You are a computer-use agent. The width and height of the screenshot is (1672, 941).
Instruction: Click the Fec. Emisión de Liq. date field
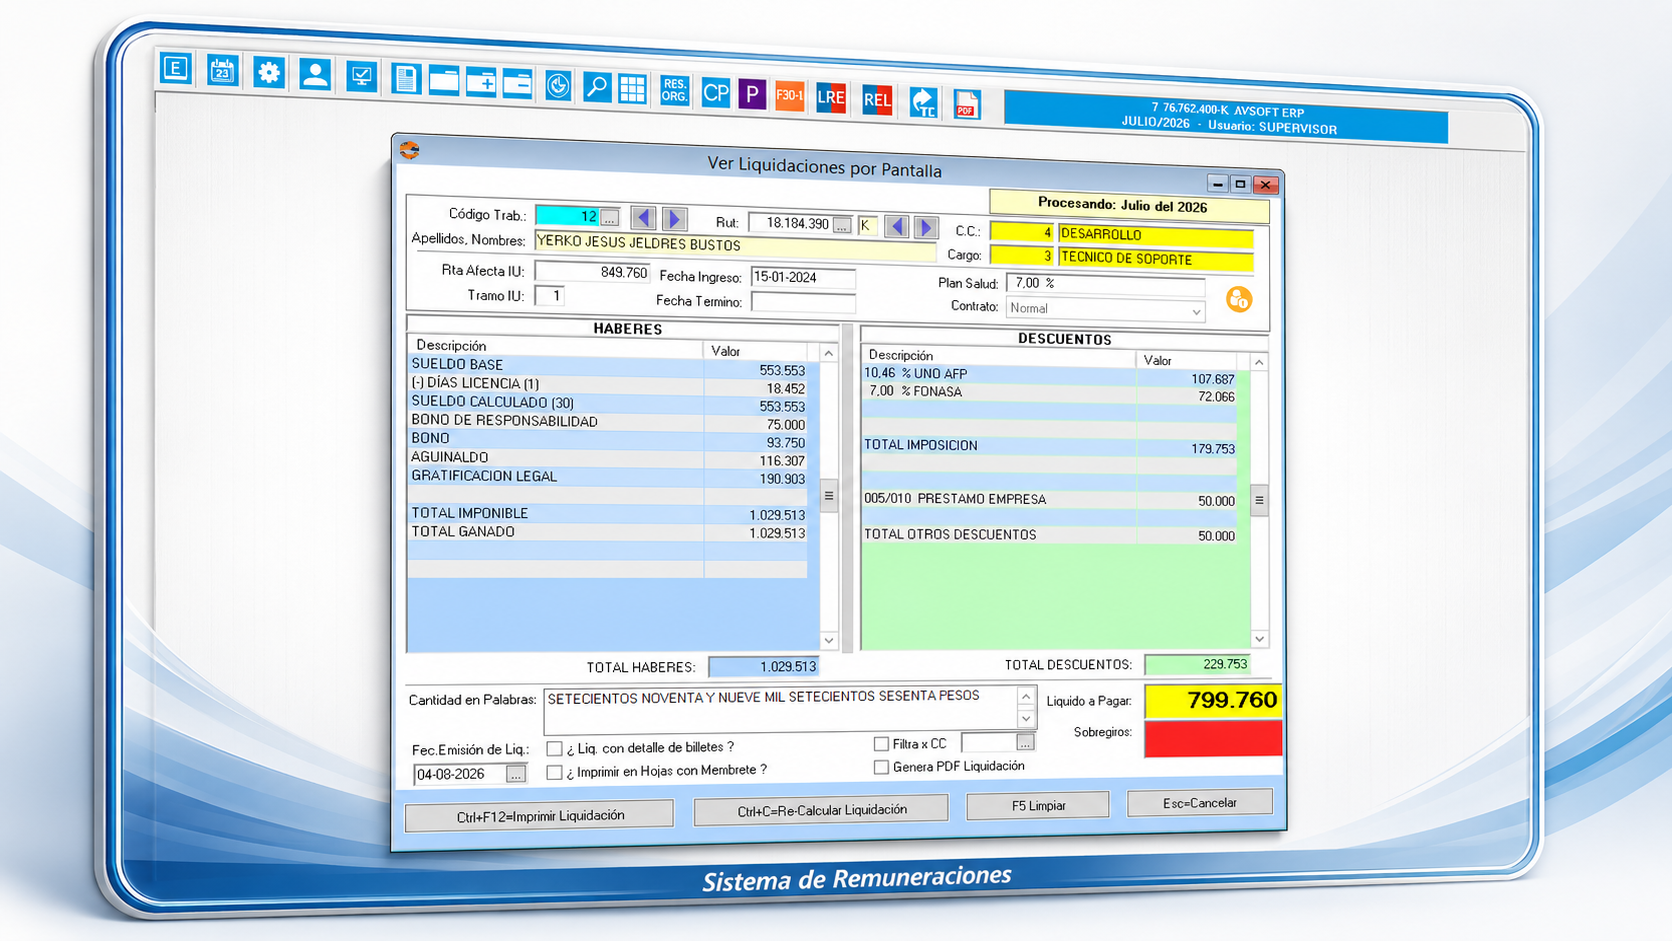pos(460,774)
